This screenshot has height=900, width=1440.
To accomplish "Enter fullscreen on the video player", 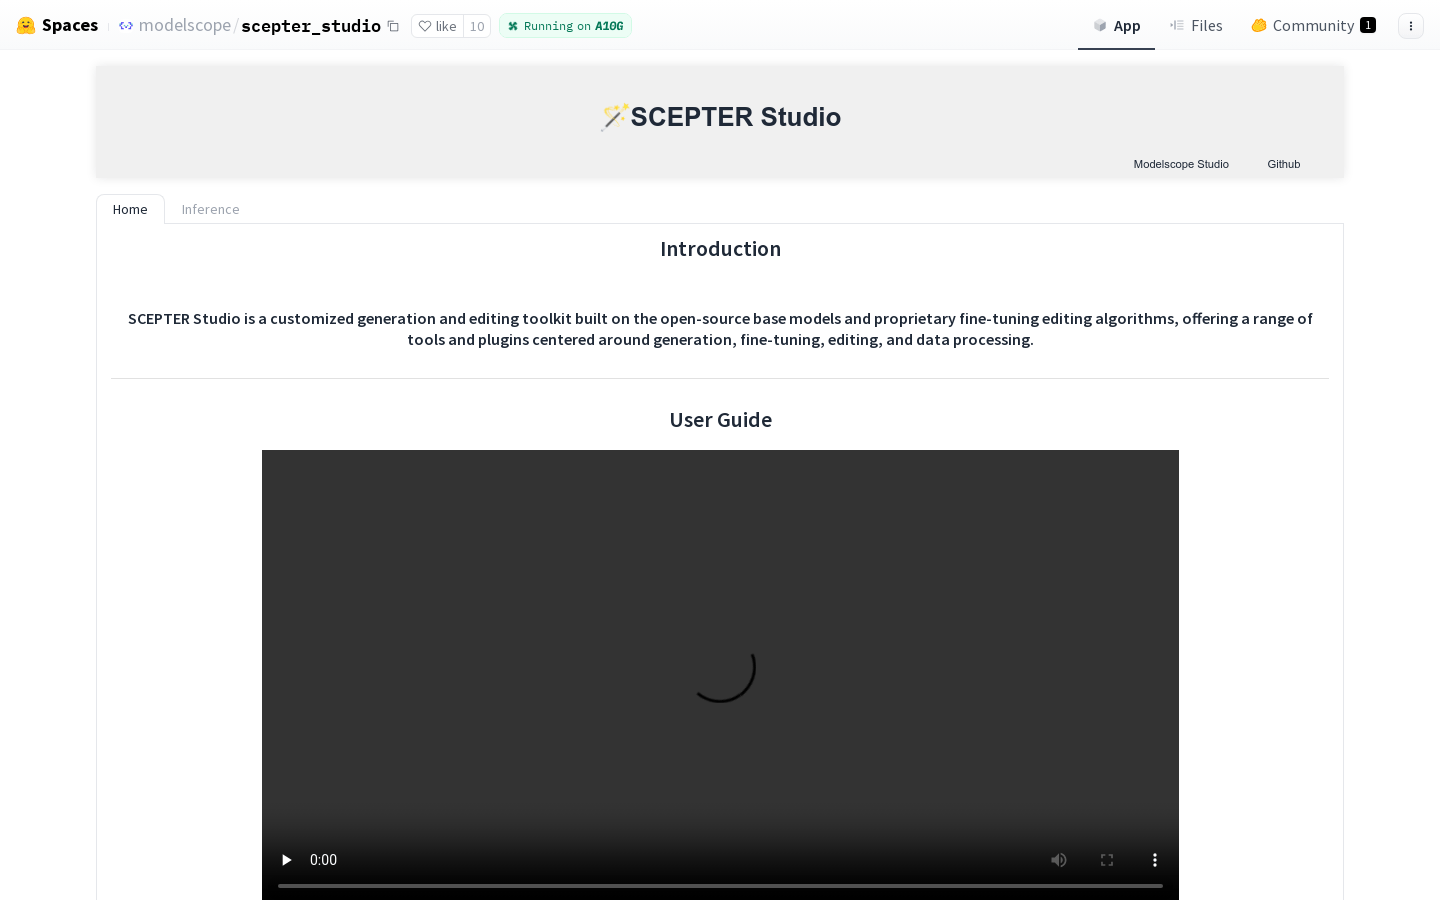I will 1107,860.
